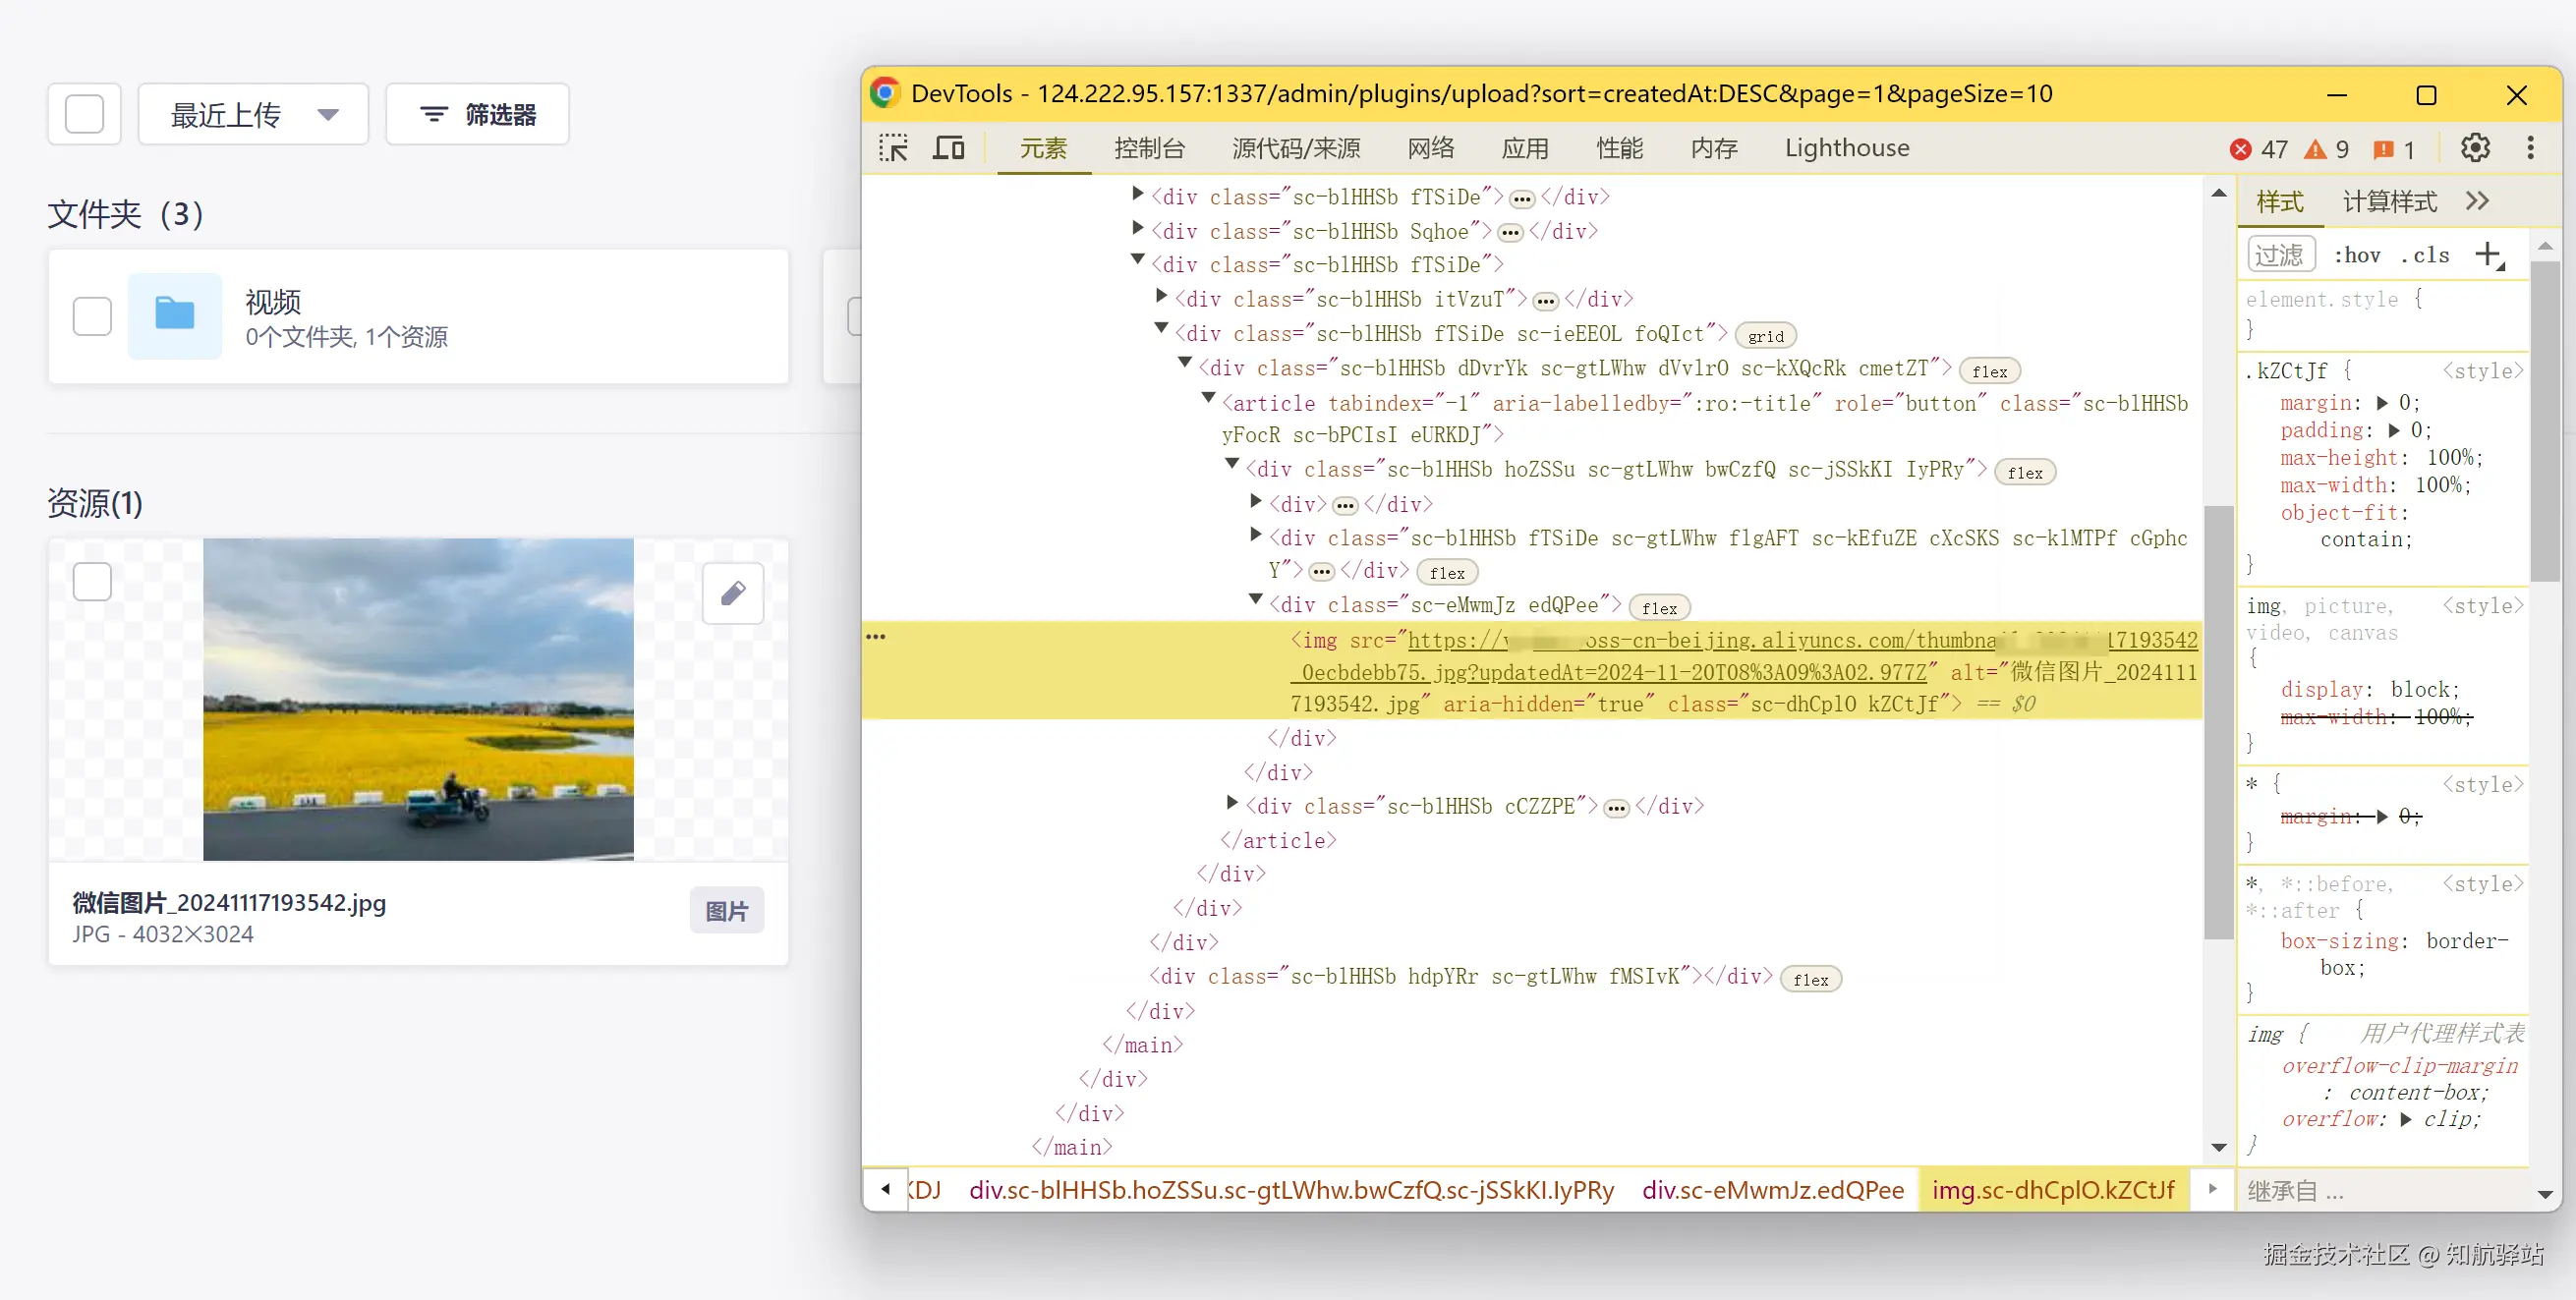Viewport: 2576px width, 1300px height.
Task: Switch to the 控制台 tab
Action: point(1149,148)
